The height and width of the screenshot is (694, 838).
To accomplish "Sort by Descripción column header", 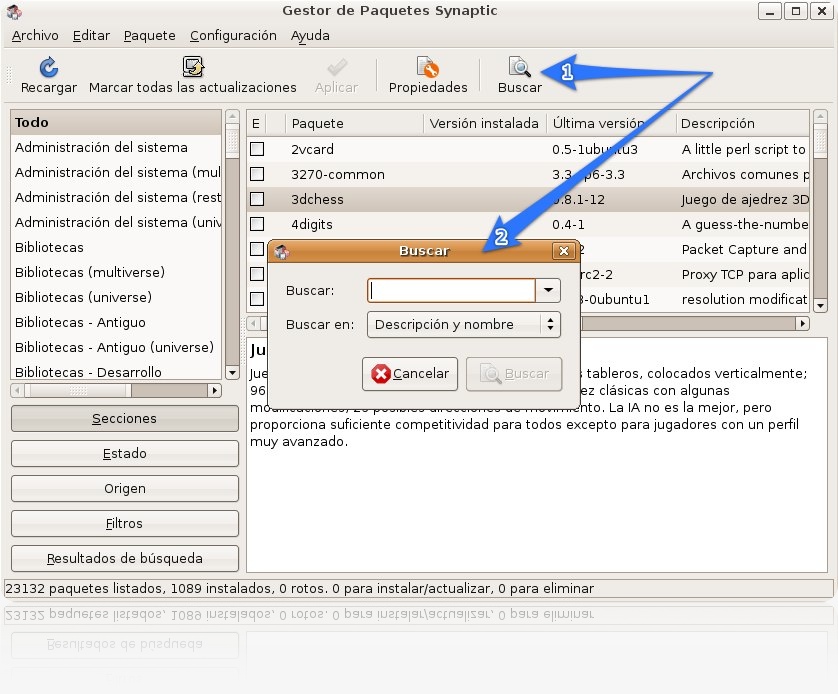I will [743, 123].
